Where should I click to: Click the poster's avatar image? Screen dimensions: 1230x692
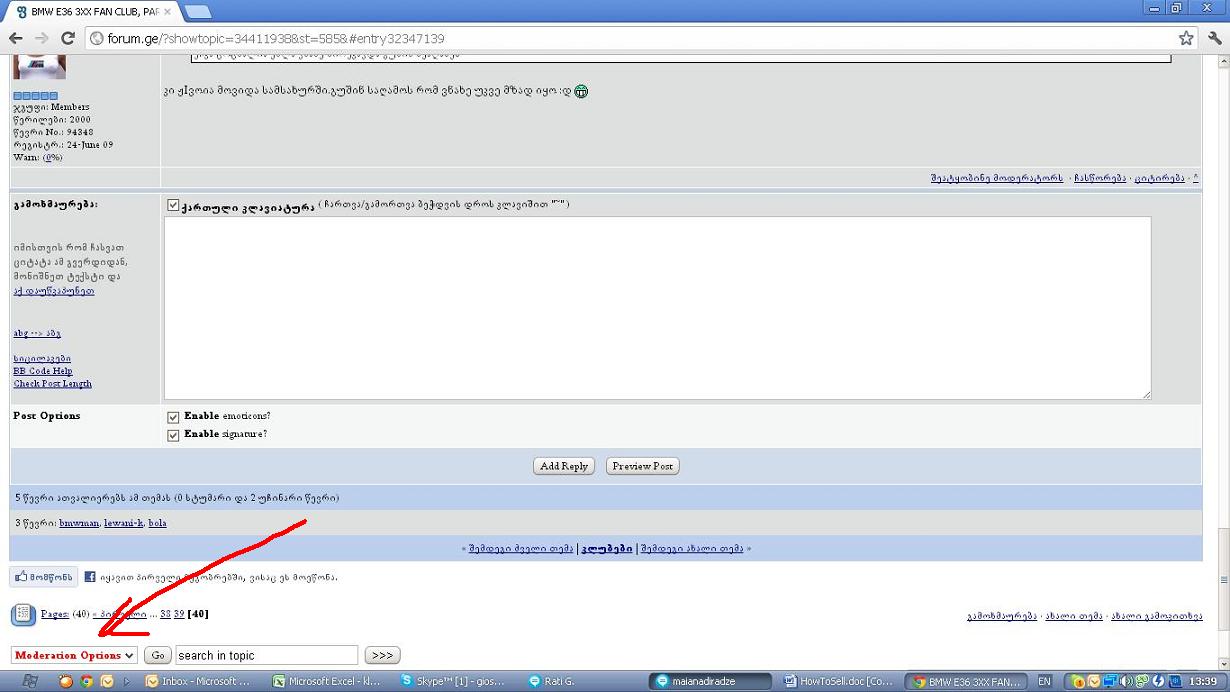[39, 67]
